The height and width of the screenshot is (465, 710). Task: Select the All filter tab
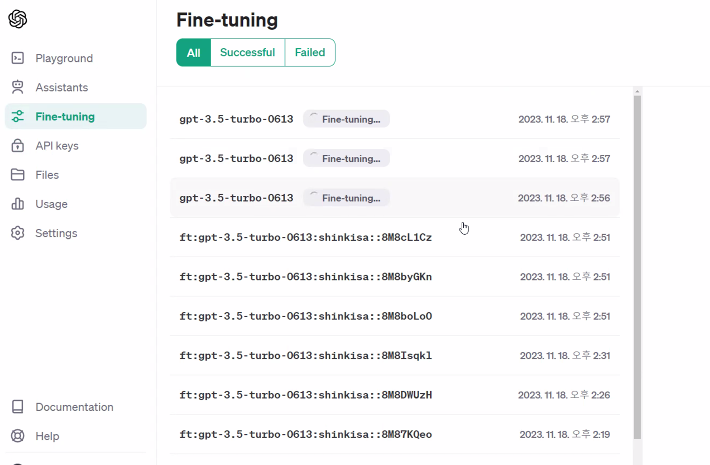[193, 53]
